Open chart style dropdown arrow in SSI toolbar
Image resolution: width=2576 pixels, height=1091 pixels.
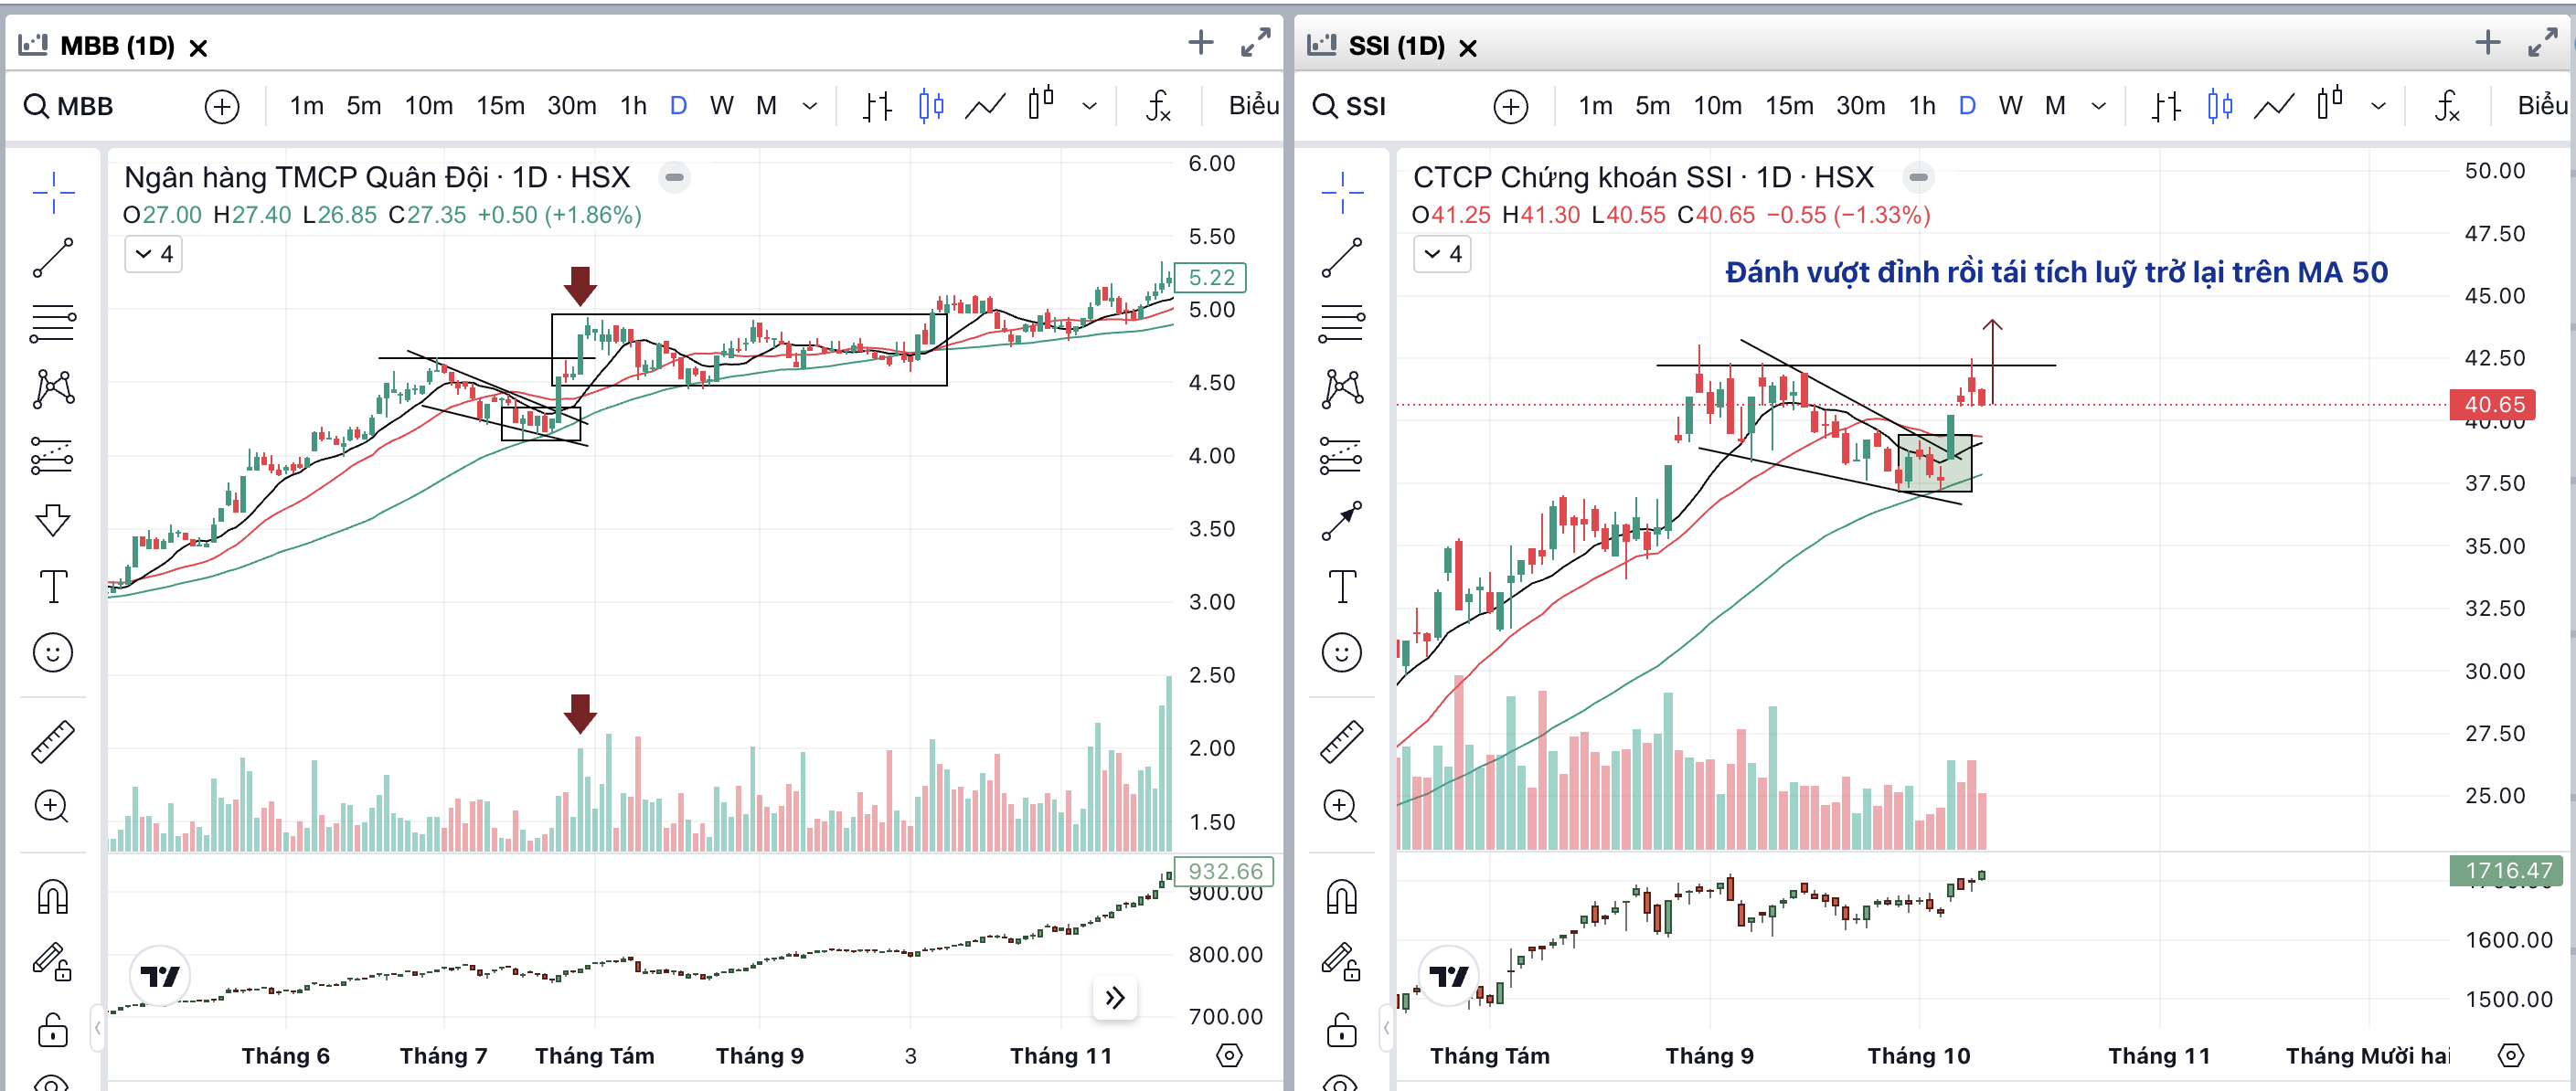coord(2379,105)
